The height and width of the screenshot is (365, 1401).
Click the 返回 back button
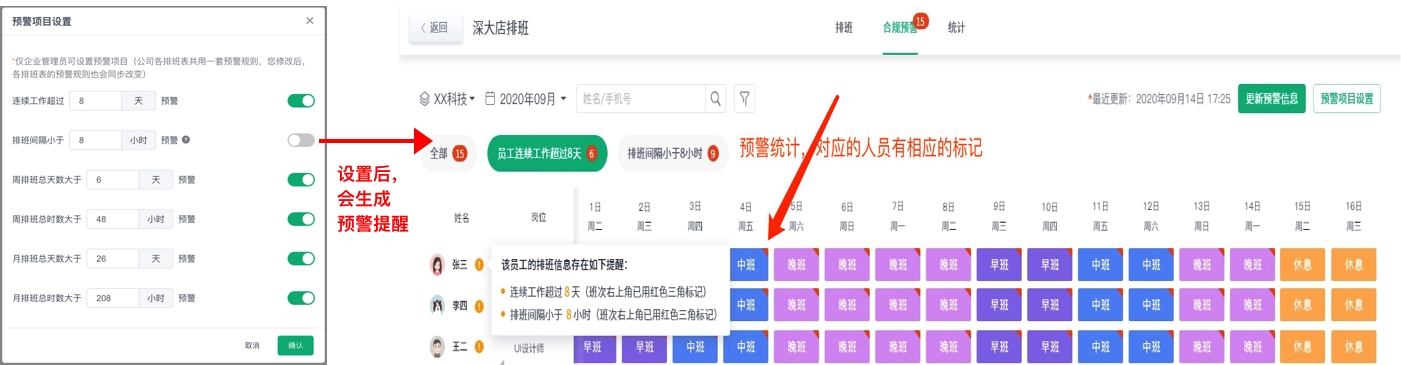[x=436, y=27]
